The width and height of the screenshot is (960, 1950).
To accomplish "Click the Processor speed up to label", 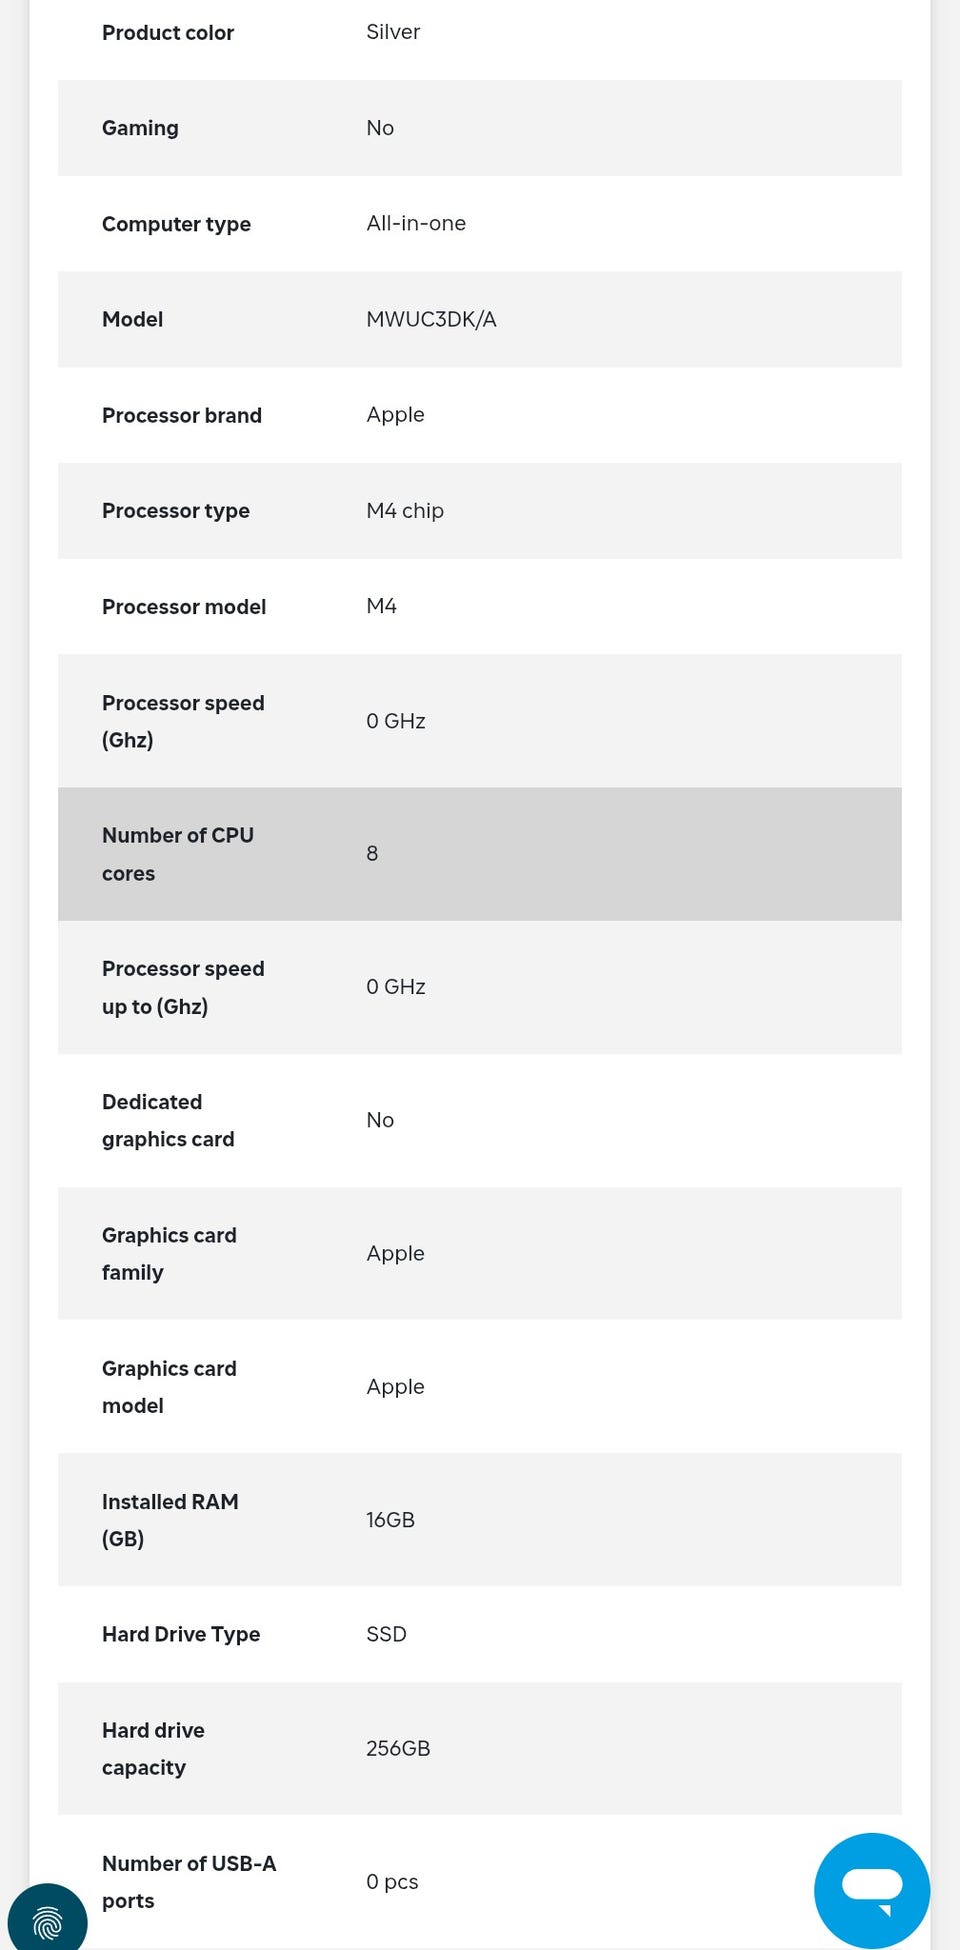I will (x=183, y=987).
